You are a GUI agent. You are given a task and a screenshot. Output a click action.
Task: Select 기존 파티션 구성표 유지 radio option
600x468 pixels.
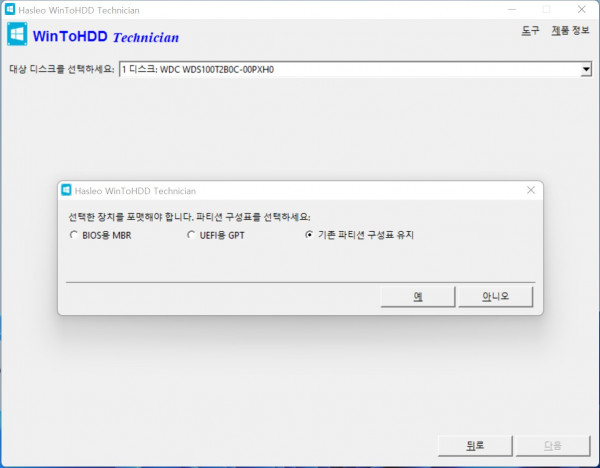tap(359, 235)
